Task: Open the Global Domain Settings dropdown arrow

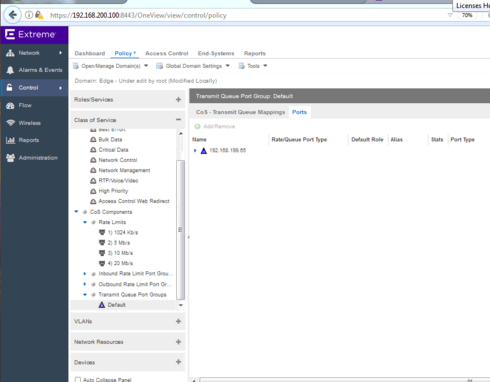Action: [228, 66]
